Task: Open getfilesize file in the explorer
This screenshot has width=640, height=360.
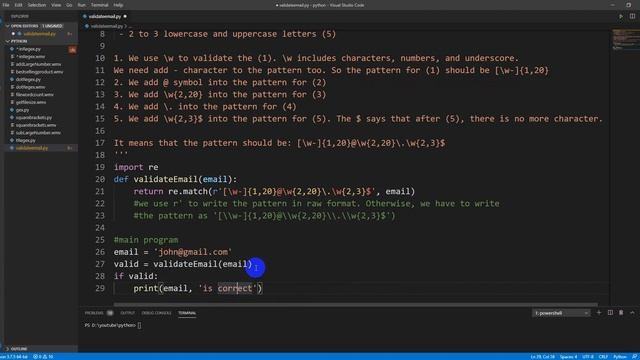Action: click(31, 102)
